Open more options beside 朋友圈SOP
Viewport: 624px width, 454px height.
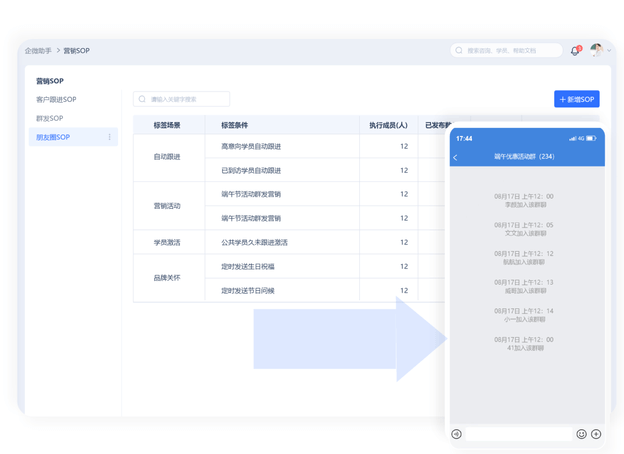click(110, 137)
